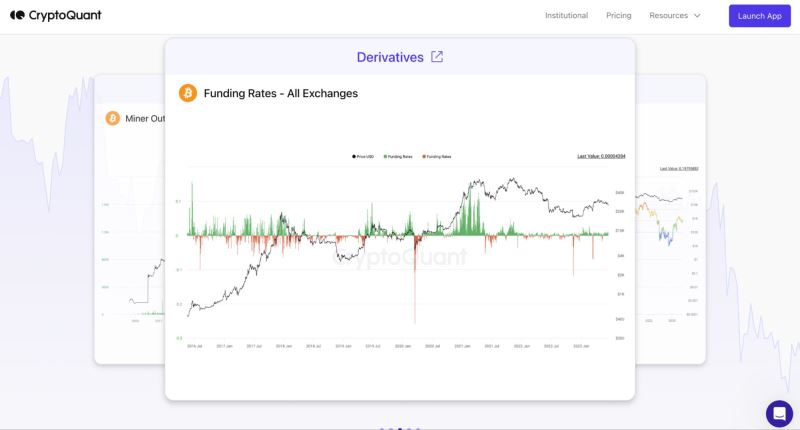Viewport: 800px width, 430px height.
Task: Open the Derivatives external link icon
Action: 437,57
